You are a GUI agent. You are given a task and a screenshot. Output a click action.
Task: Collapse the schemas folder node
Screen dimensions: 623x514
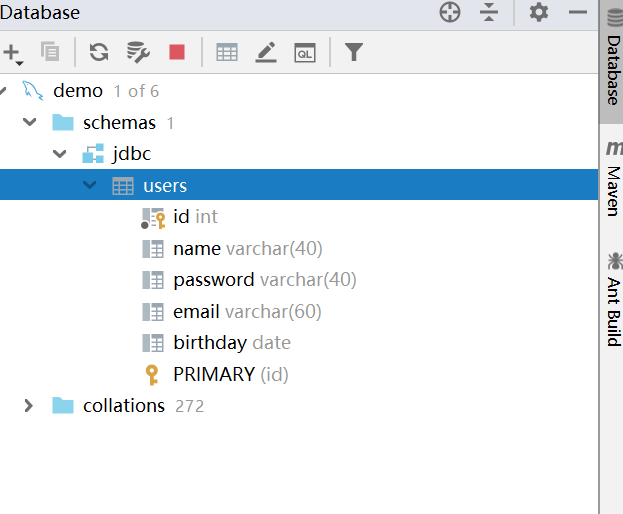click(x=29, y=122)
